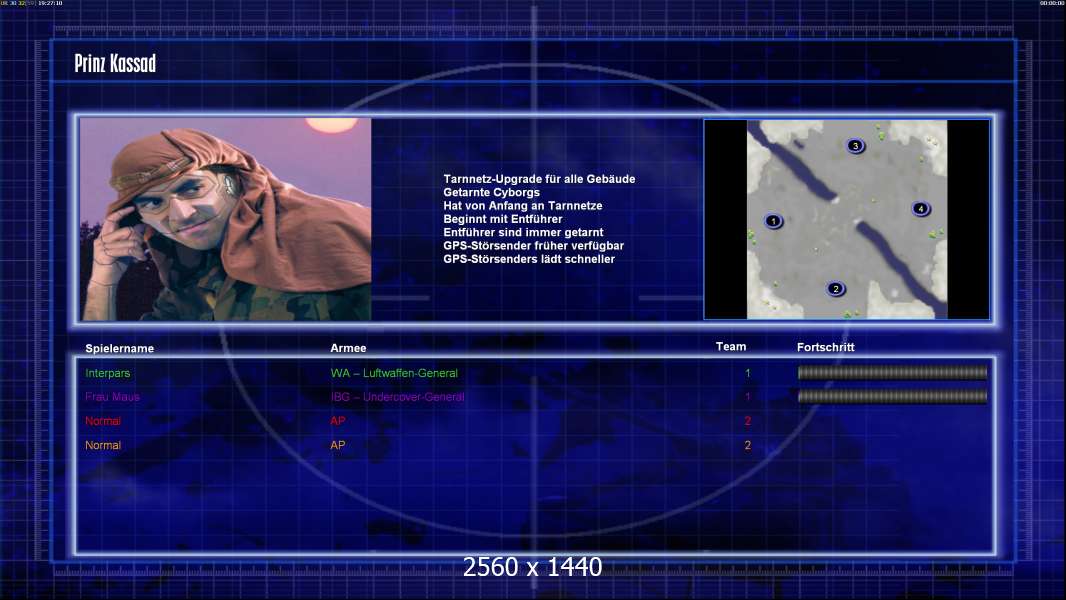The image size is (1066, 600).
Task: Select the orange Normal AI player row
Action: click(103, 445)
